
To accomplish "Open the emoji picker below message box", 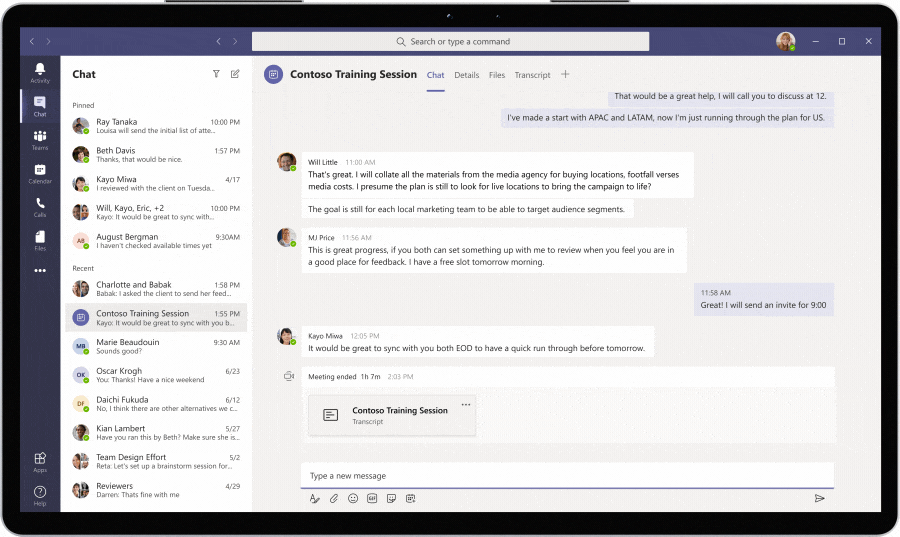I will point(353,498).
